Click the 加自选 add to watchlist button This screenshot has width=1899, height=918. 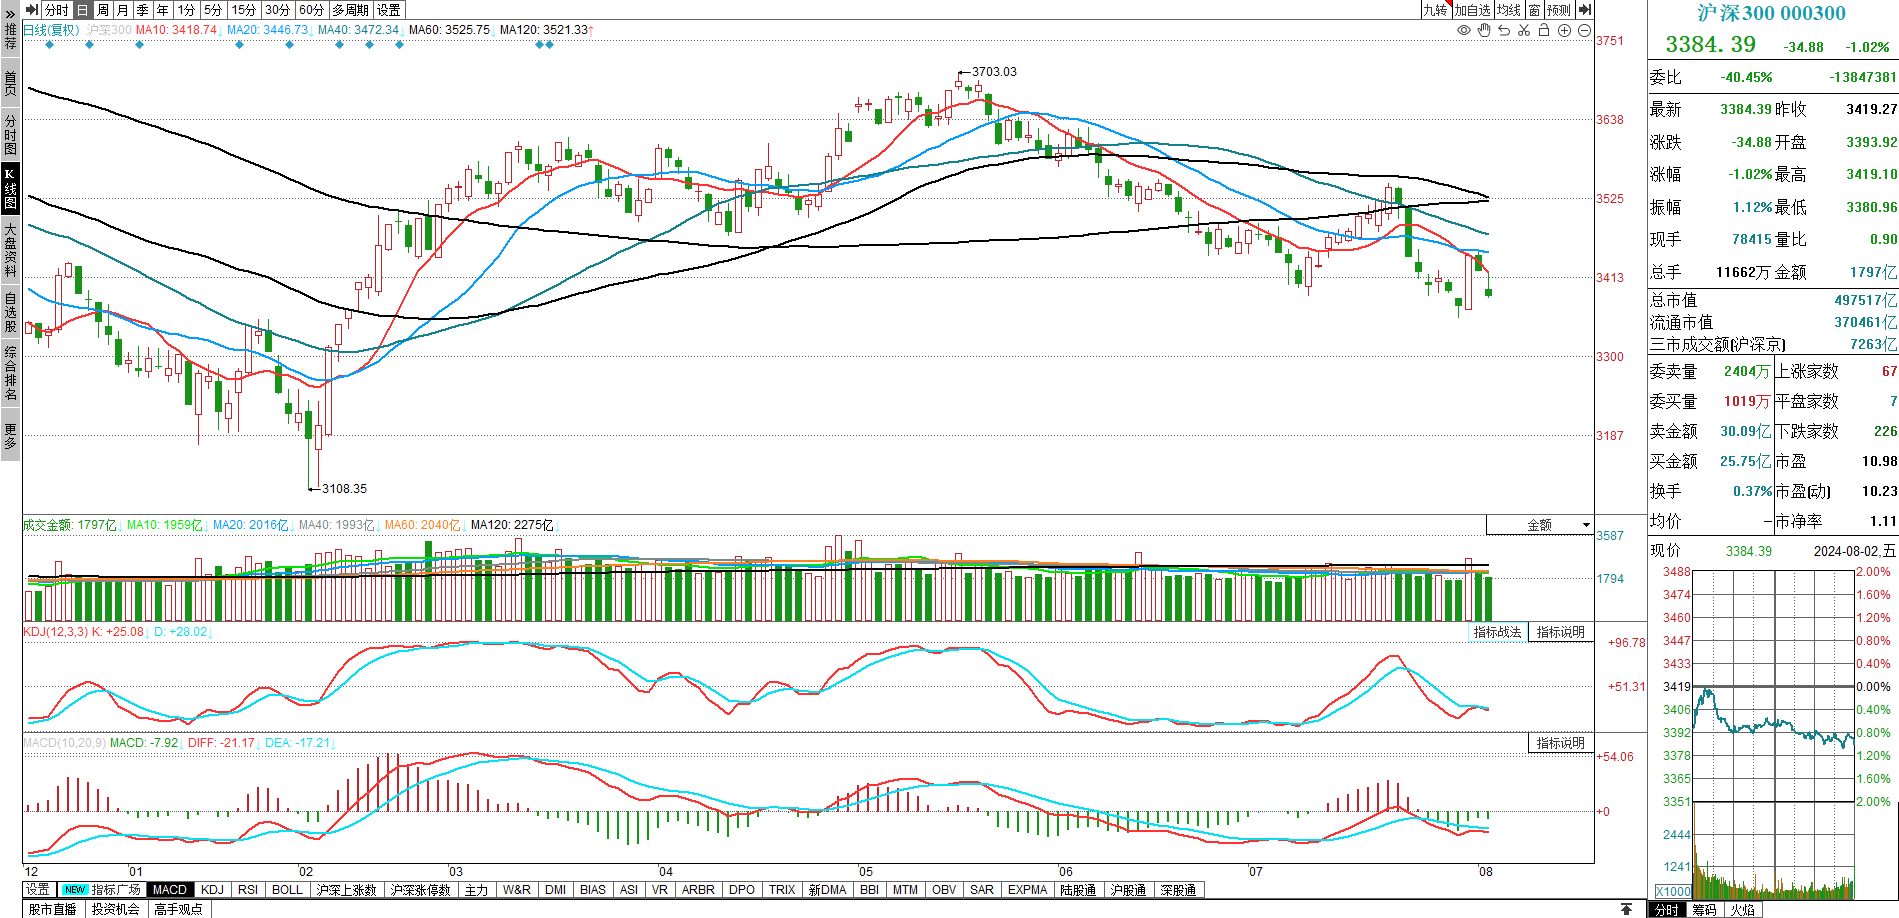click(1472, 10)
